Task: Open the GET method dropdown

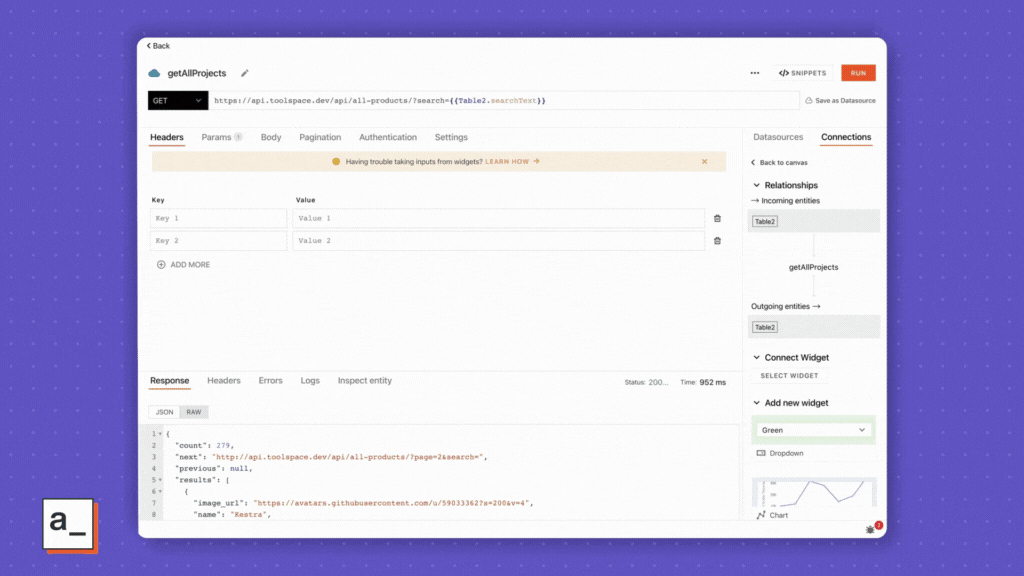Action: (x=177, y=101)
